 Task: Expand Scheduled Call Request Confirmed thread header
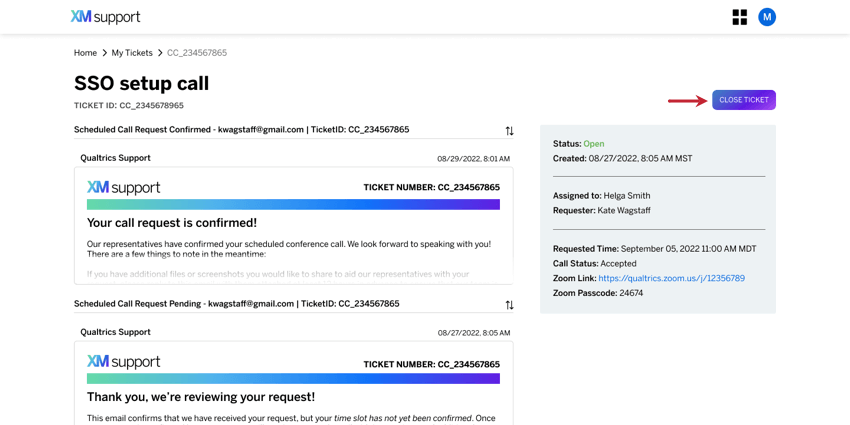click(241, 130)
